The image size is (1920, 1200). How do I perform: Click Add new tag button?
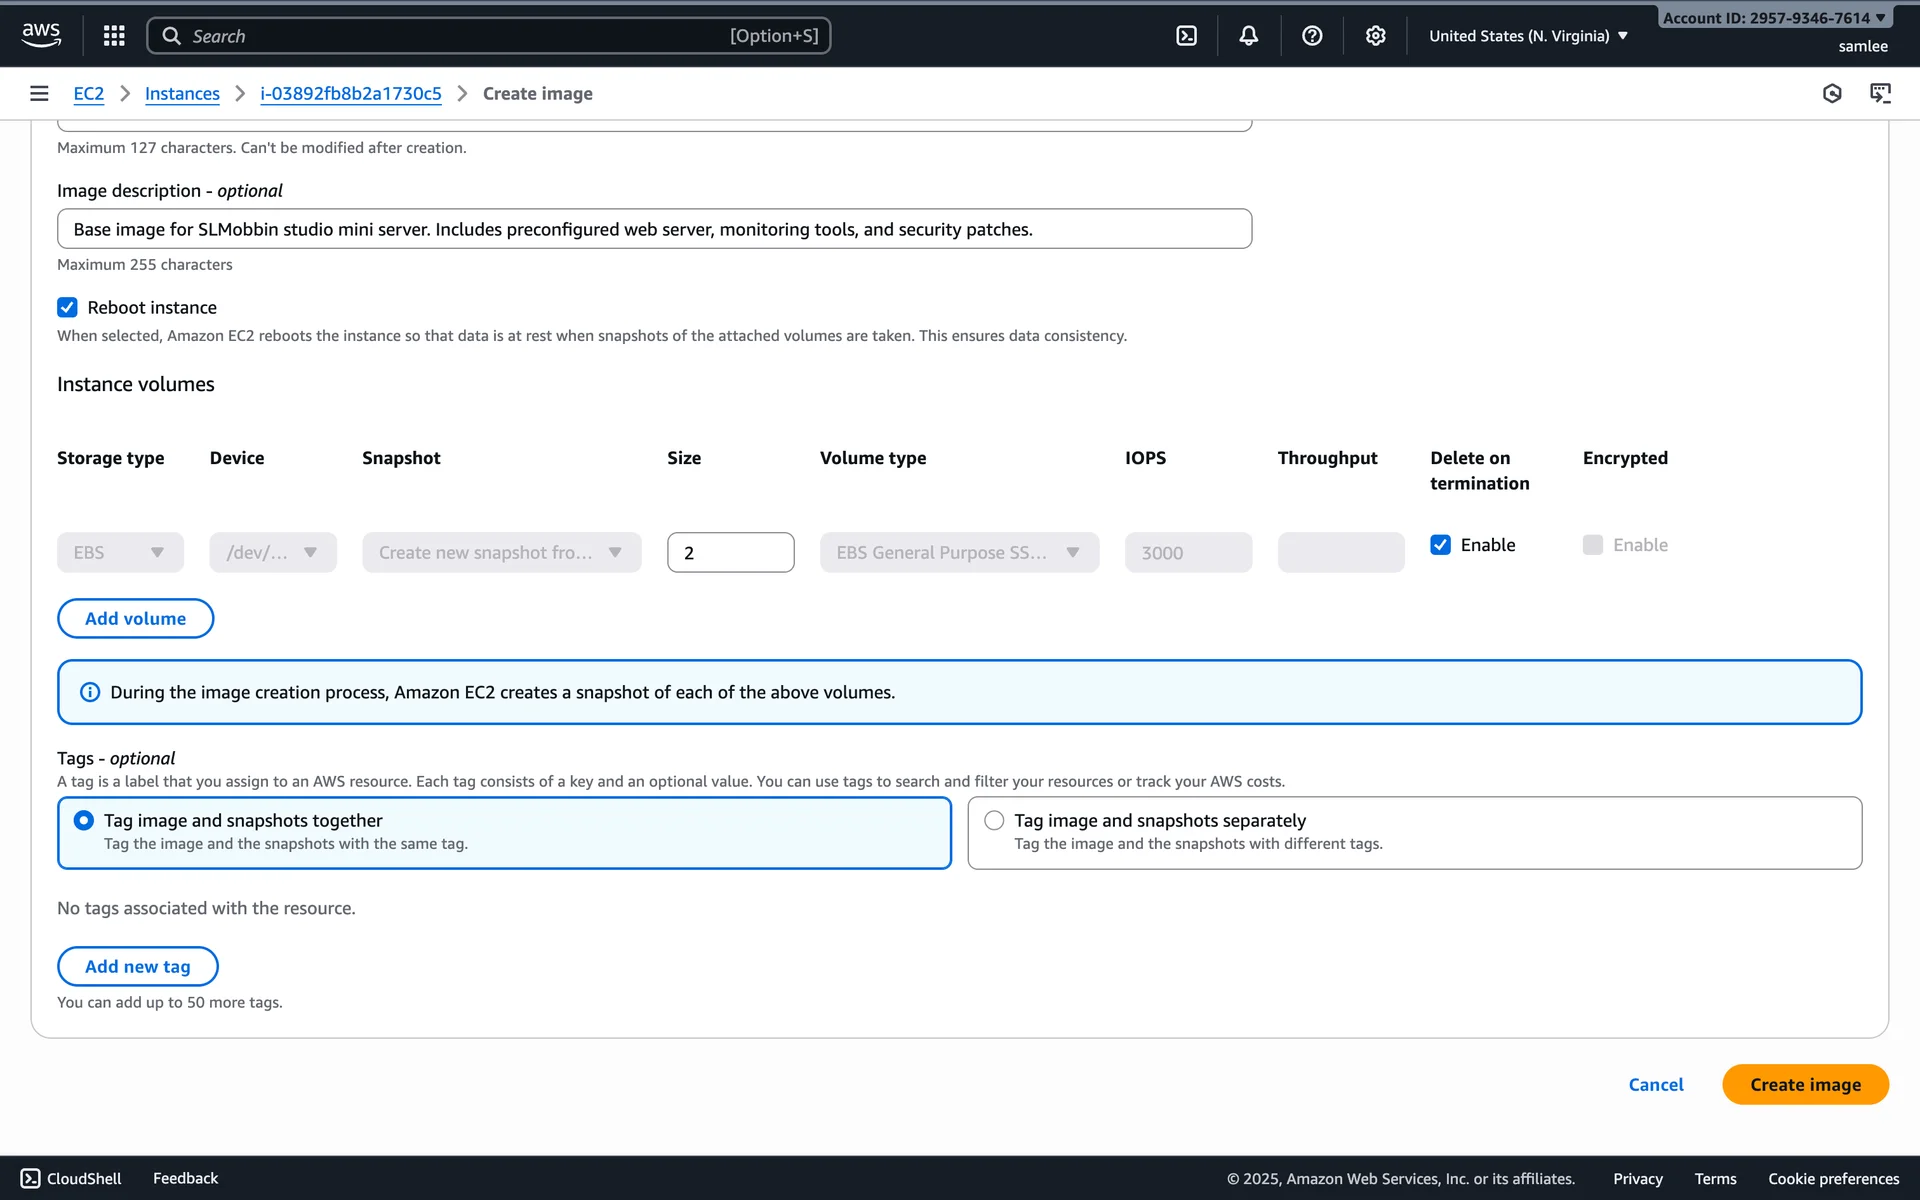(x=137, y=966)
